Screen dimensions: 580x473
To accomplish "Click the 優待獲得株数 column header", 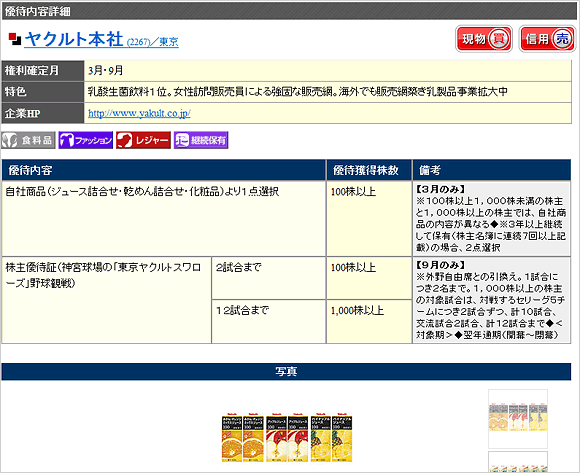I will pyautogui.click(x=369, y=170).
